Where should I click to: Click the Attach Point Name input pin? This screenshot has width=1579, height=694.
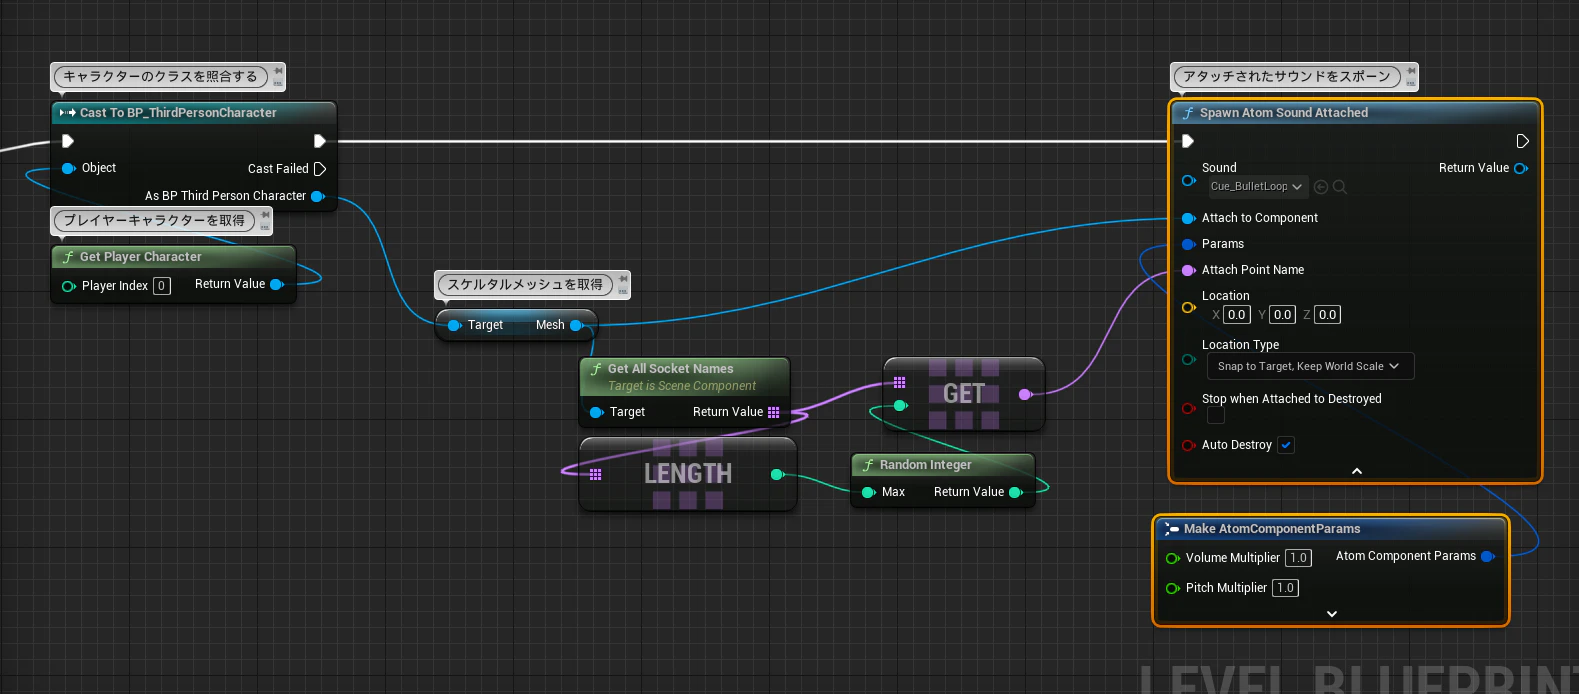[x=1189, y=270]
